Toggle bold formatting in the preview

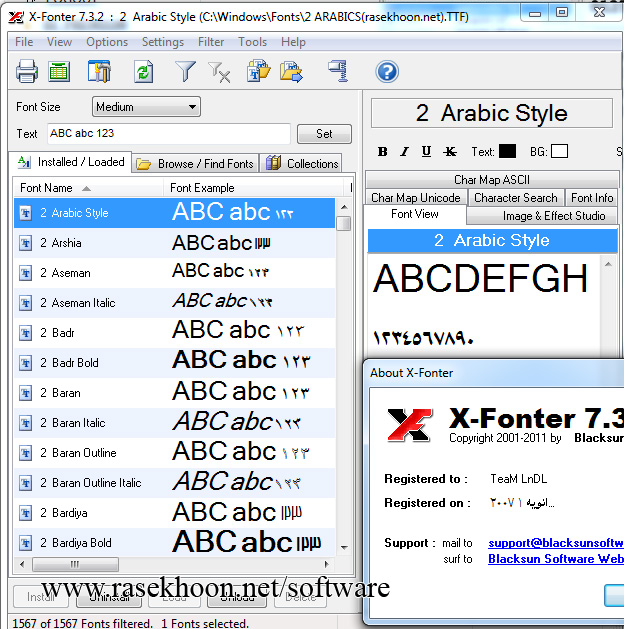pyautogui.click(x=383, y=152)
